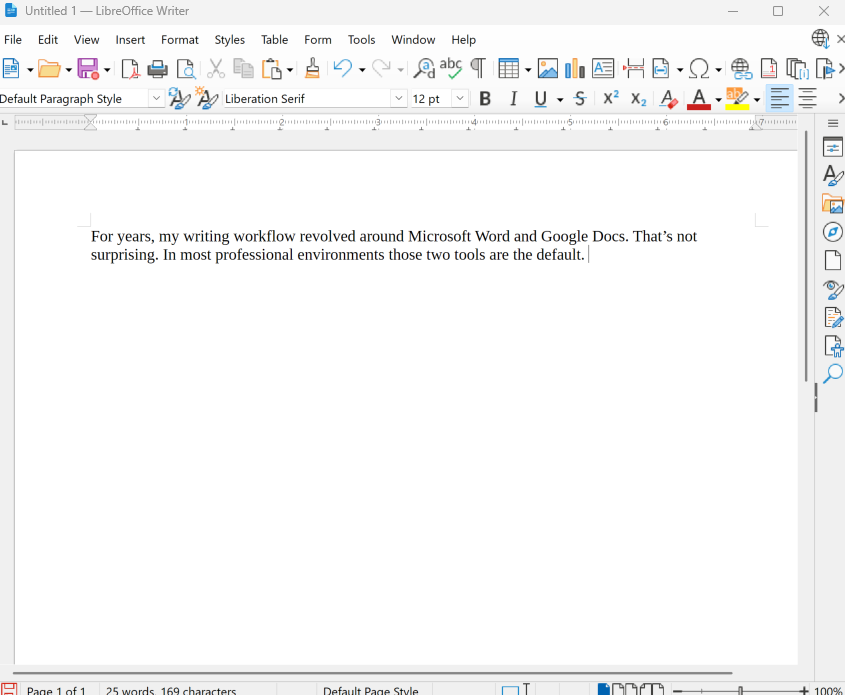This screenshot has width=845, height=695.
Task: Open the Paste options dropdown arrow
Action: coord(290,70)
